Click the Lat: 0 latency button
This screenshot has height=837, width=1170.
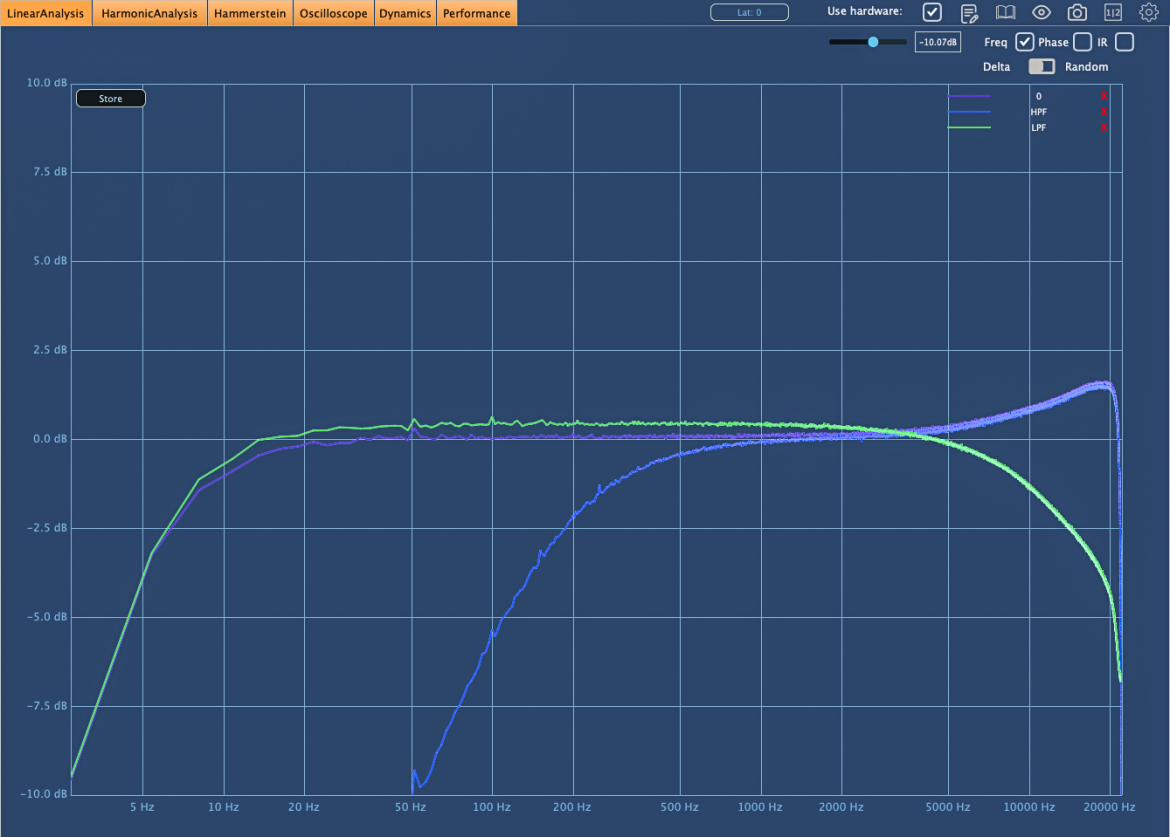[749, 12]
